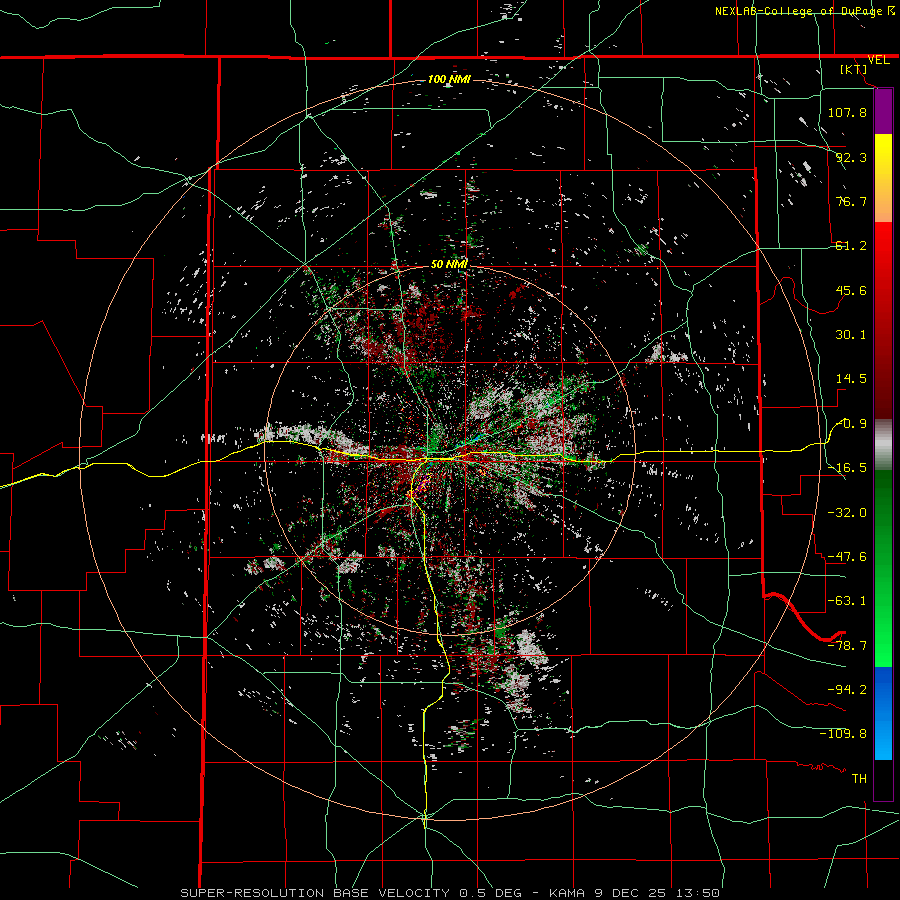Click the -78.7 velocity scale value
The image size is (900, 900).
[x=847, y=646]
